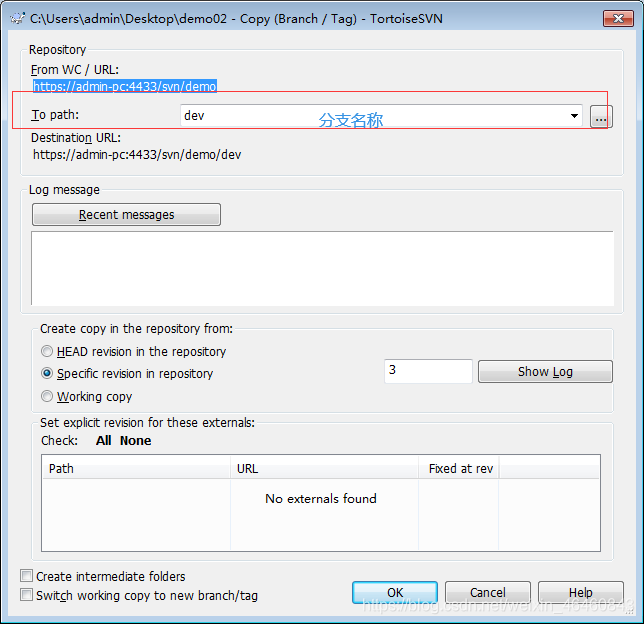Expand the To path dropdown arrow
This screenshot has width=644, height=624.
coord(574,116)
